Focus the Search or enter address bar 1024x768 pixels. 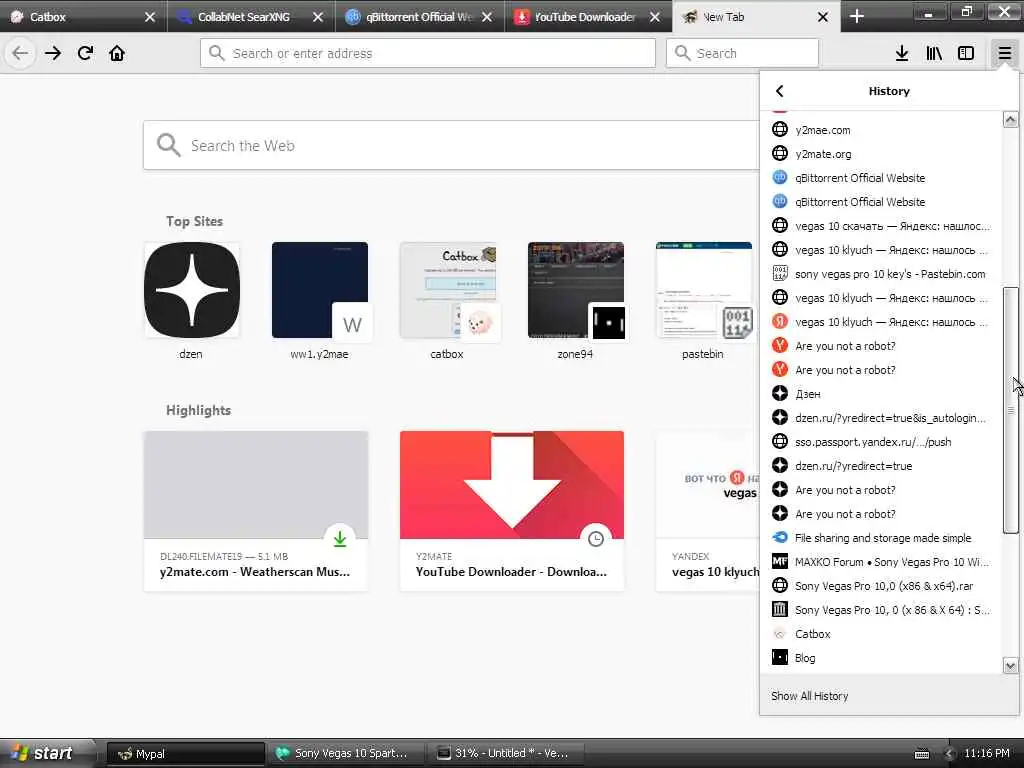coord(428,53)
